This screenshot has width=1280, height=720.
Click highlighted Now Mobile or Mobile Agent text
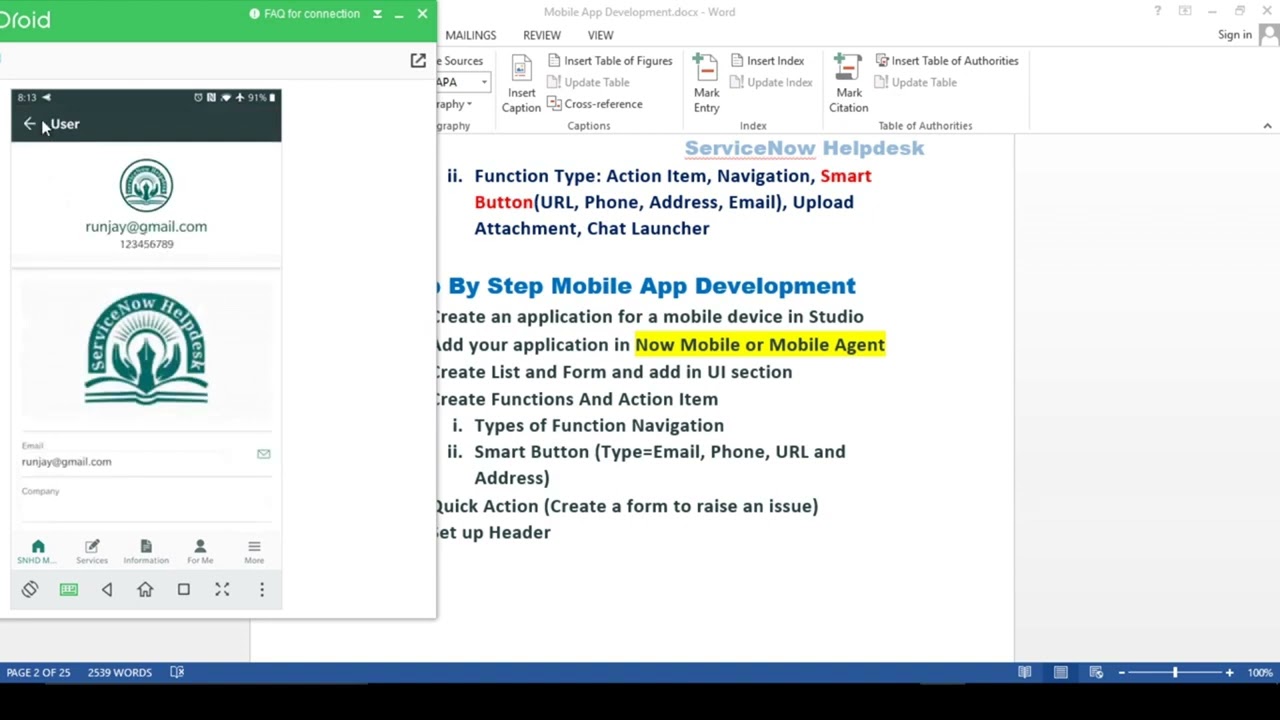(x=760, y=345)
